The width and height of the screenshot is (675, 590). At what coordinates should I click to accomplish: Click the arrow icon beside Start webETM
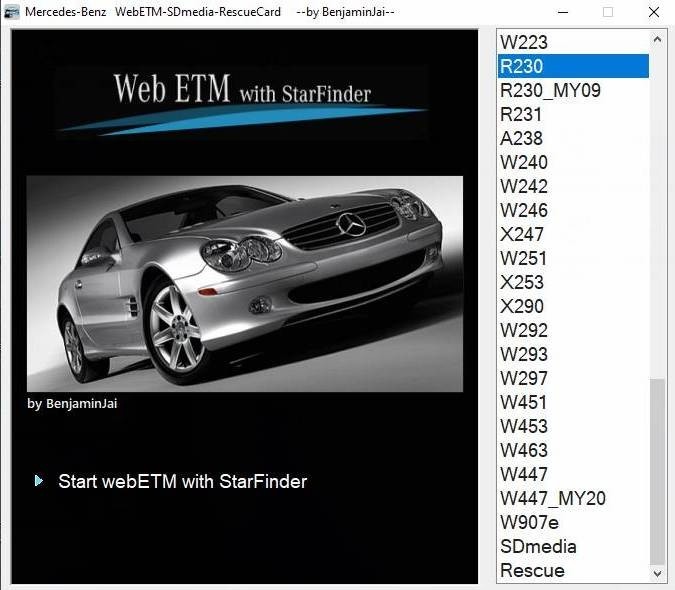39,481
